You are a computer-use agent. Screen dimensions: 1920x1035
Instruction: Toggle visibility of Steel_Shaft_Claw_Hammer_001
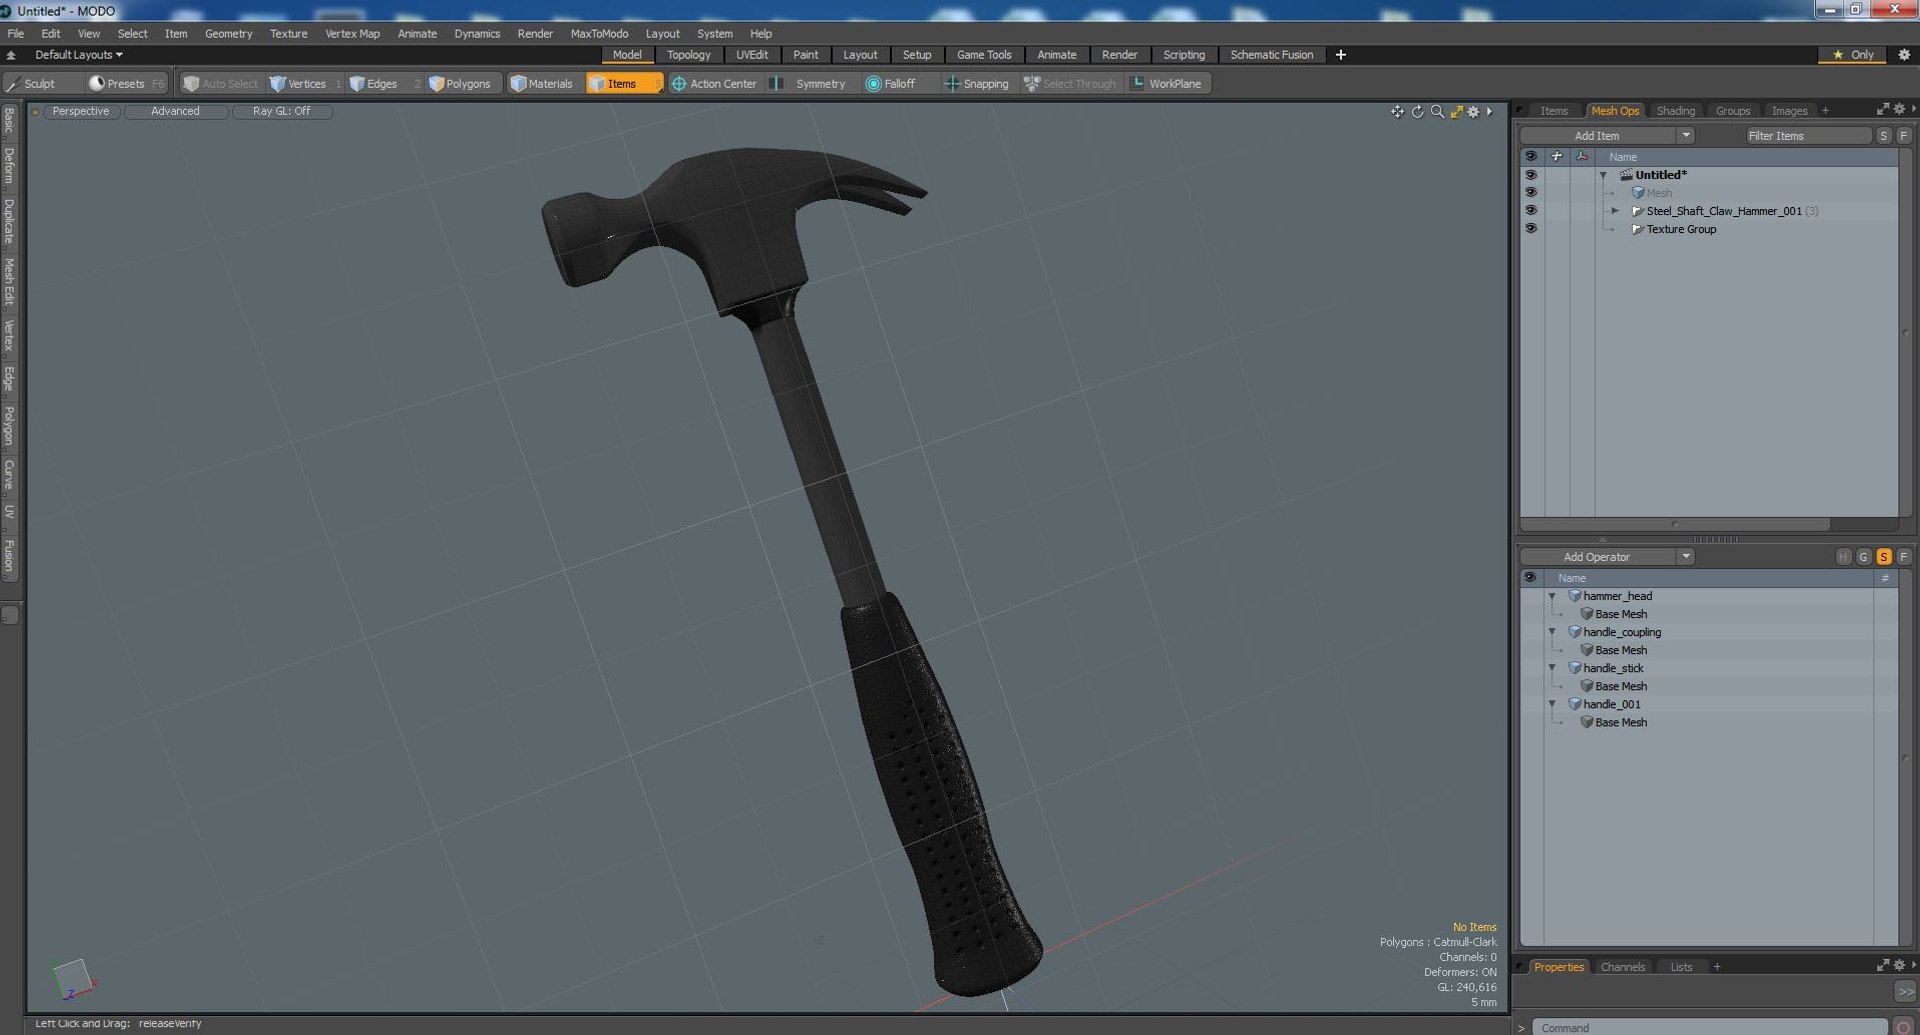pyautogui.click(x=1531, y=211)
